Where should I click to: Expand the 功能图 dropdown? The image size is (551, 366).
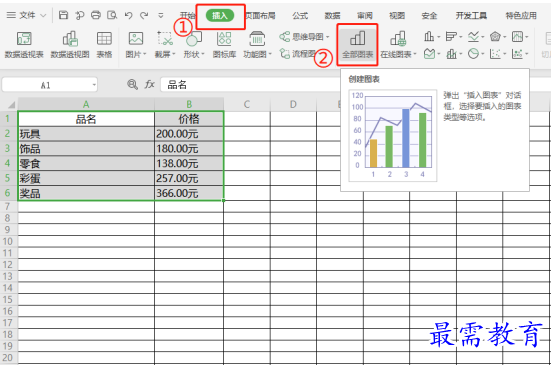[x=270, y=54]
